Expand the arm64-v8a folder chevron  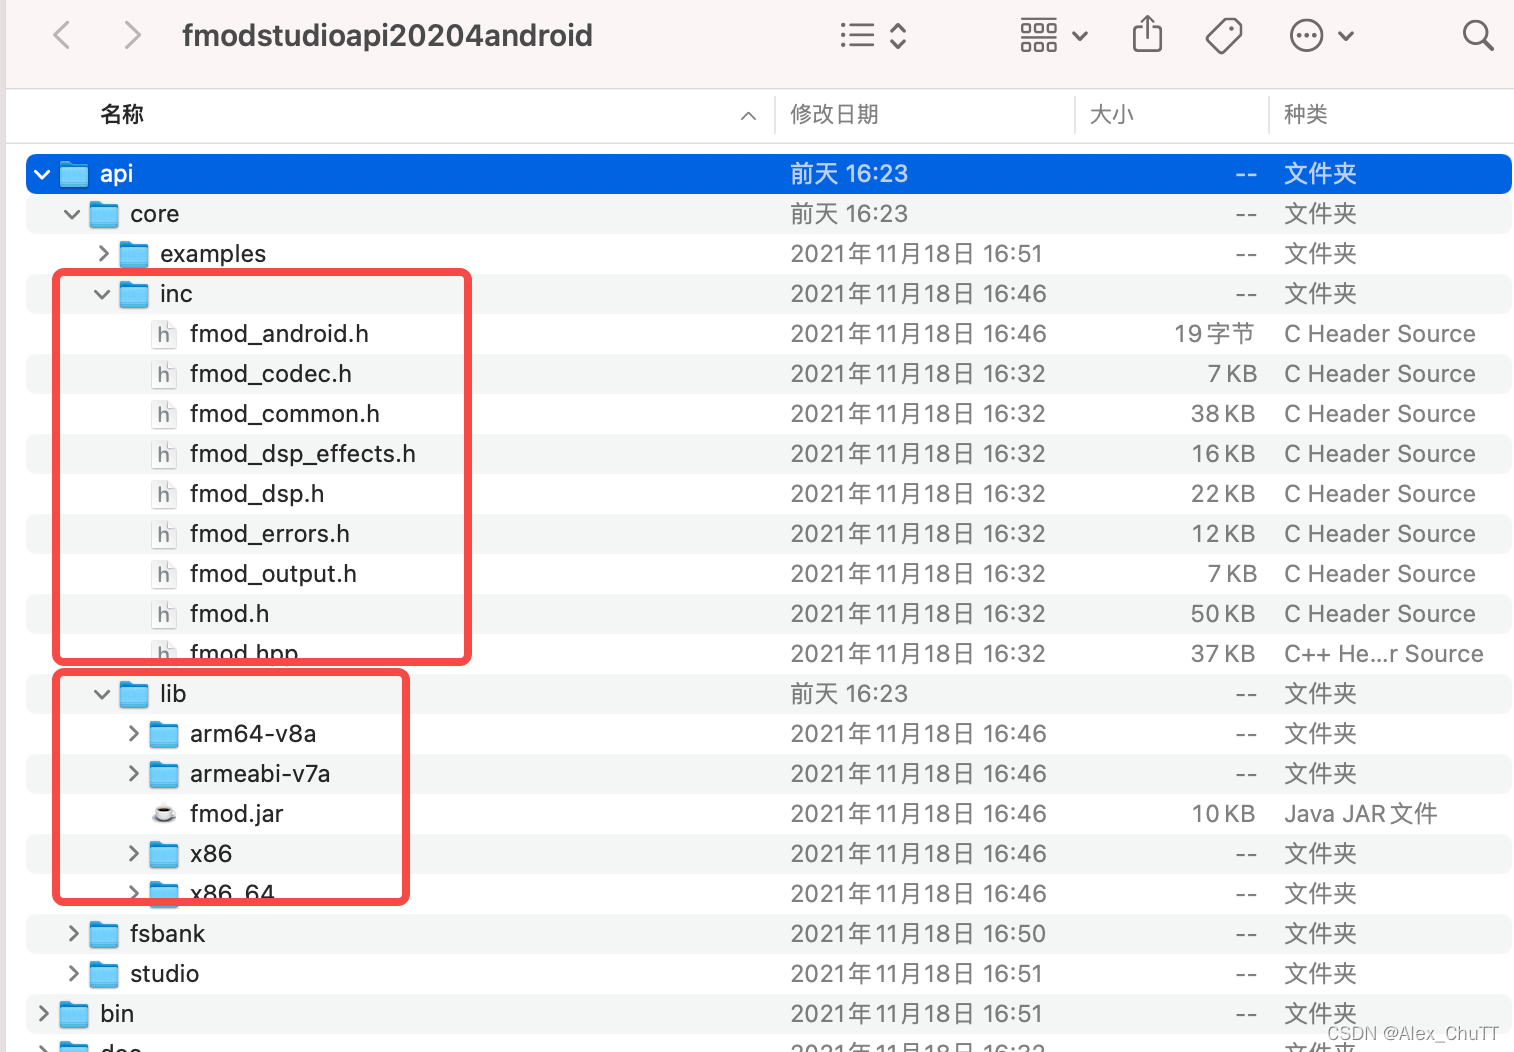[x=133, y=734]
